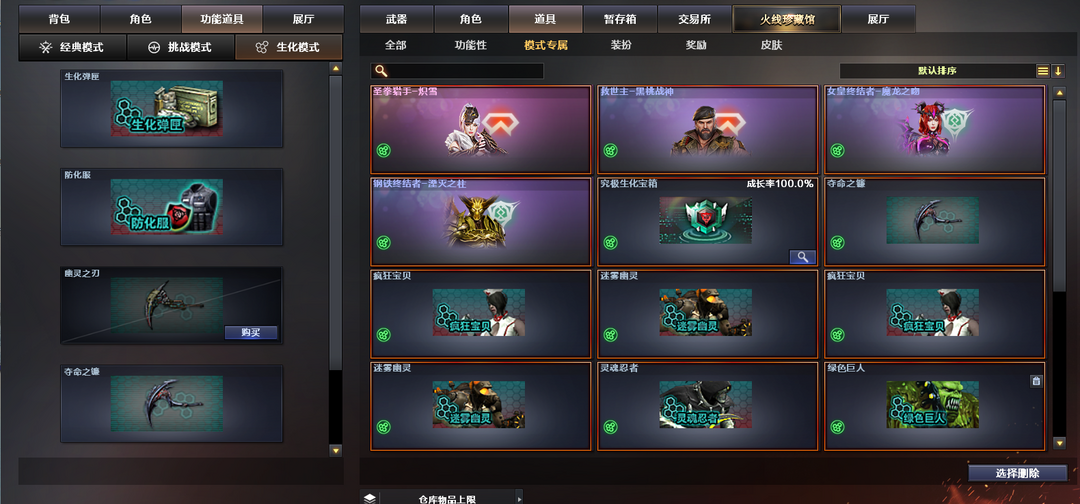The image size is (1080, 504).
Task: Open the 默认排序 sorting dropdown
Action: tap(937, 71)
